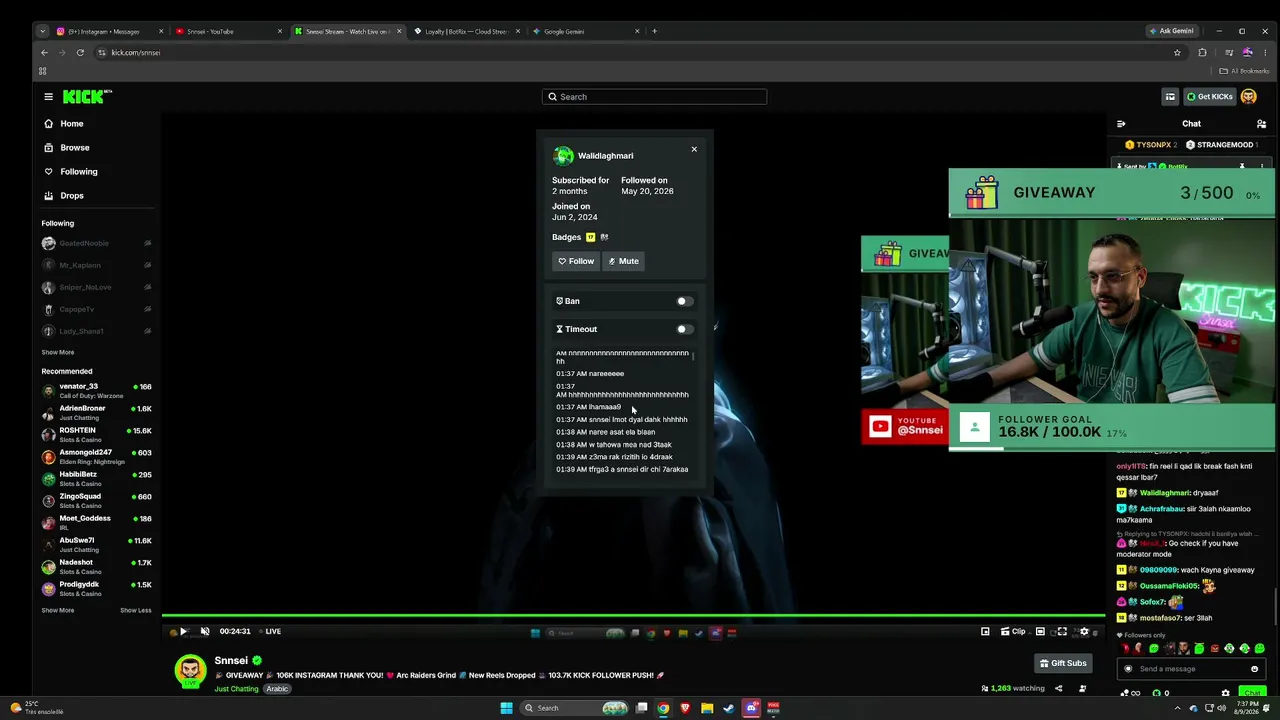This screenshot has width=1280, height=720.
Task: Switch to Loyalty BotRix tab
Action: pyautogui.click(x=465, y=31)
